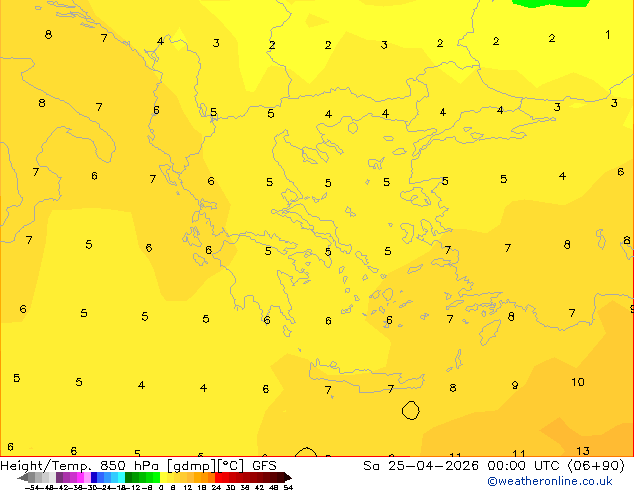Click the cyan swatch above legend label -18
The image size is (634, 490).
click(122, 477)
